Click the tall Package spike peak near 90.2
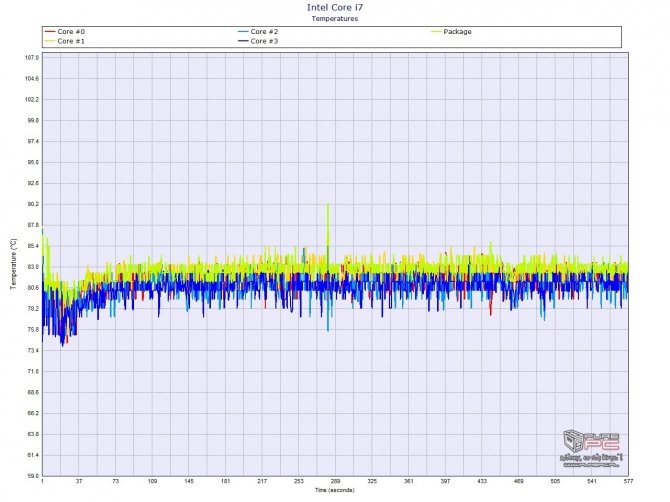The width and height of the screenshot is (670, 502). 328,205
